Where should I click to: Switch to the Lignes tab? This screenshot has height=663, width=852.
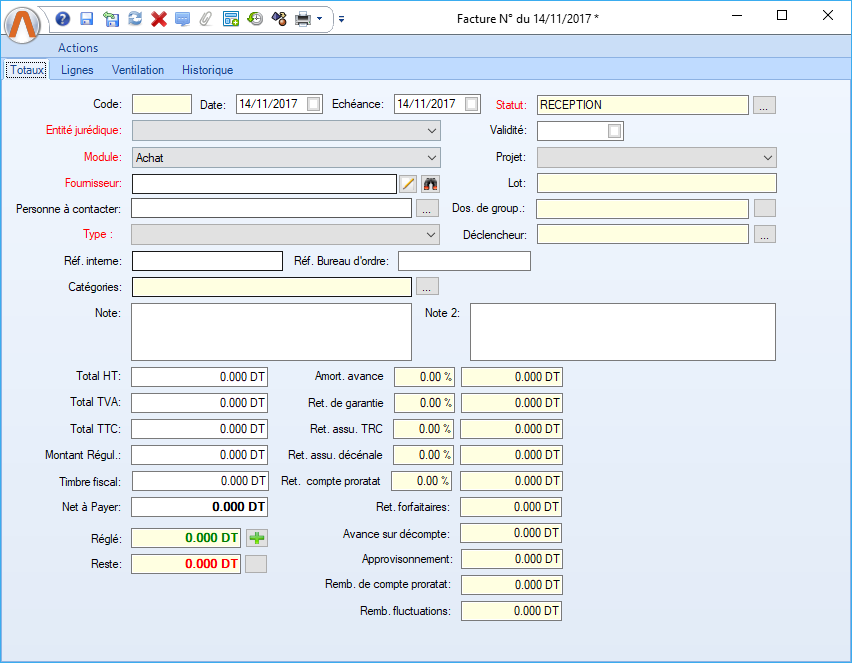(77, 70)
